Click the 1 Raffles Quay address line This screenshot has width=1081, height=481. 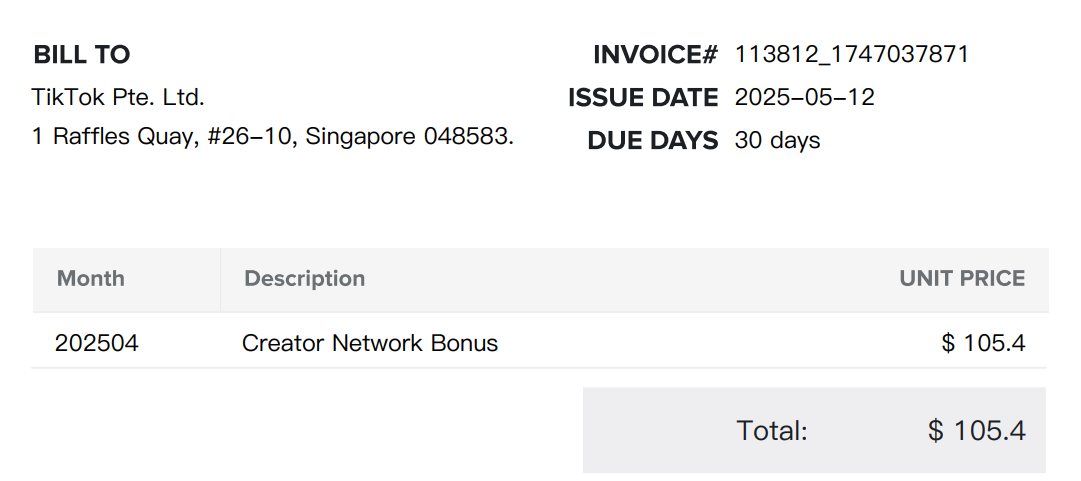273,136
